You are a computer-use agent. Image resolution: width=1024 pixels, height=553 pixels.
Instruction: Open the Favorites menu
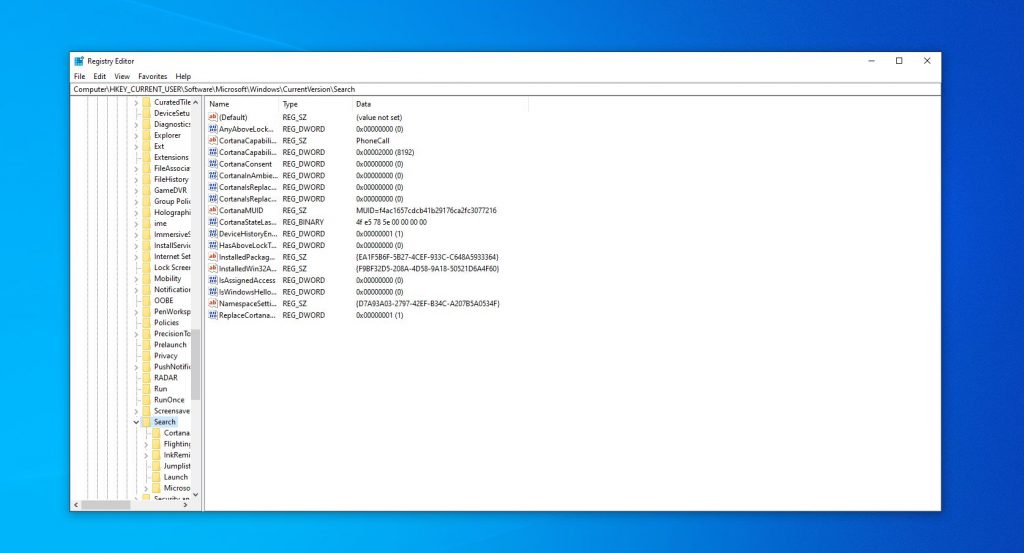click(x=153, y=76)
